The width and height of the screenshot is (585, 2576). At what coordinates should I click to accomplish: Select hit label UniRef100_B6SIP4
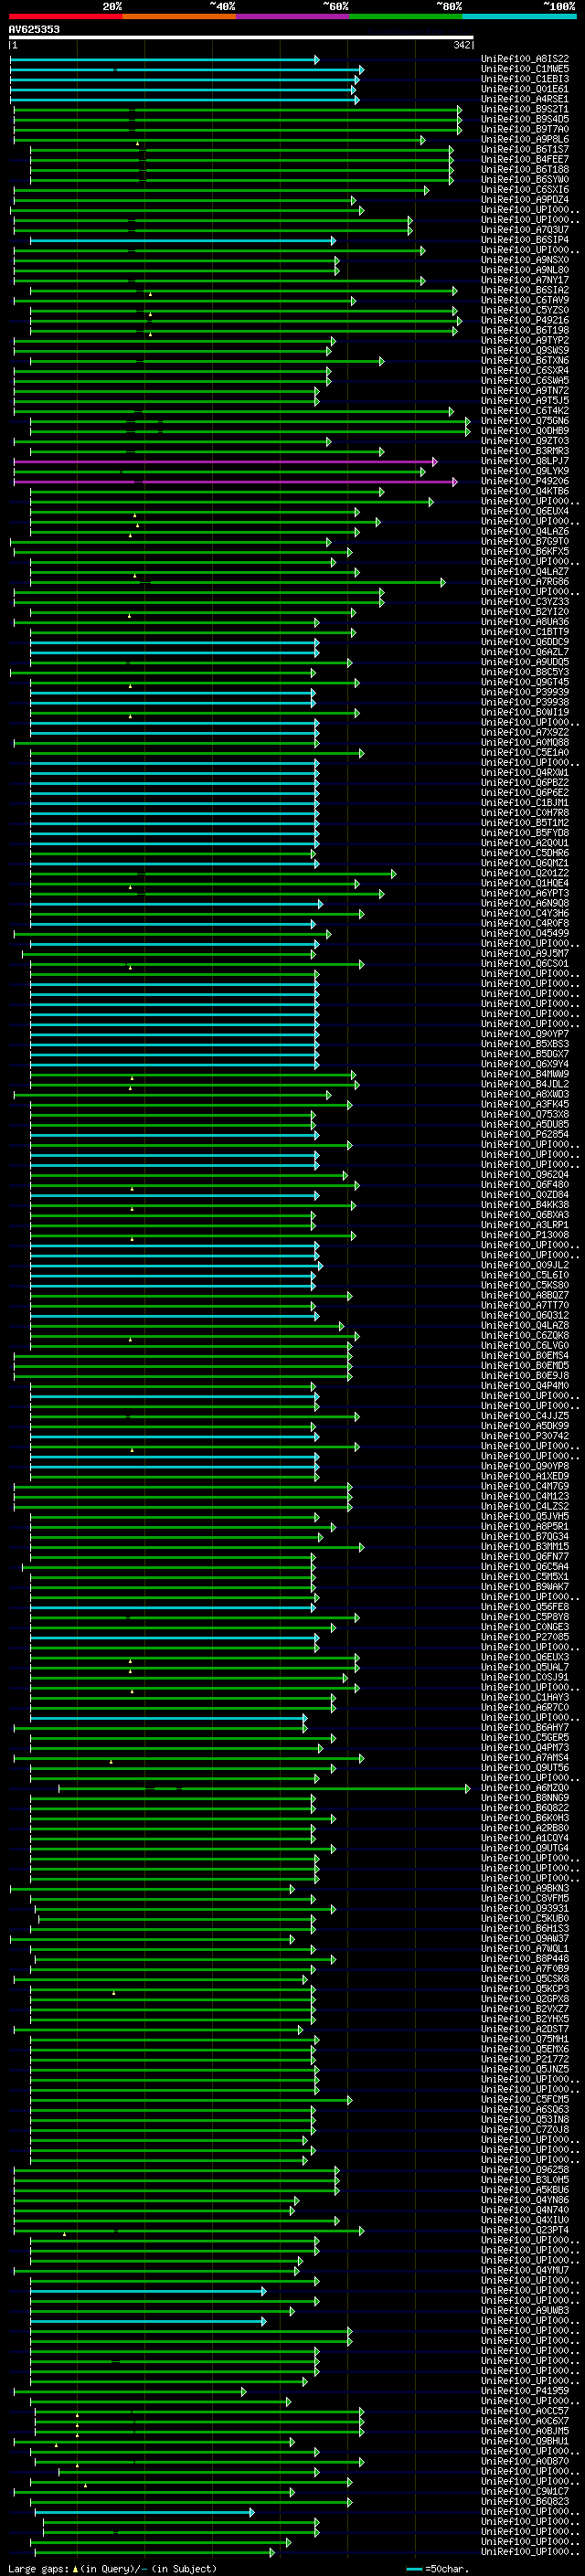[525, 240]
